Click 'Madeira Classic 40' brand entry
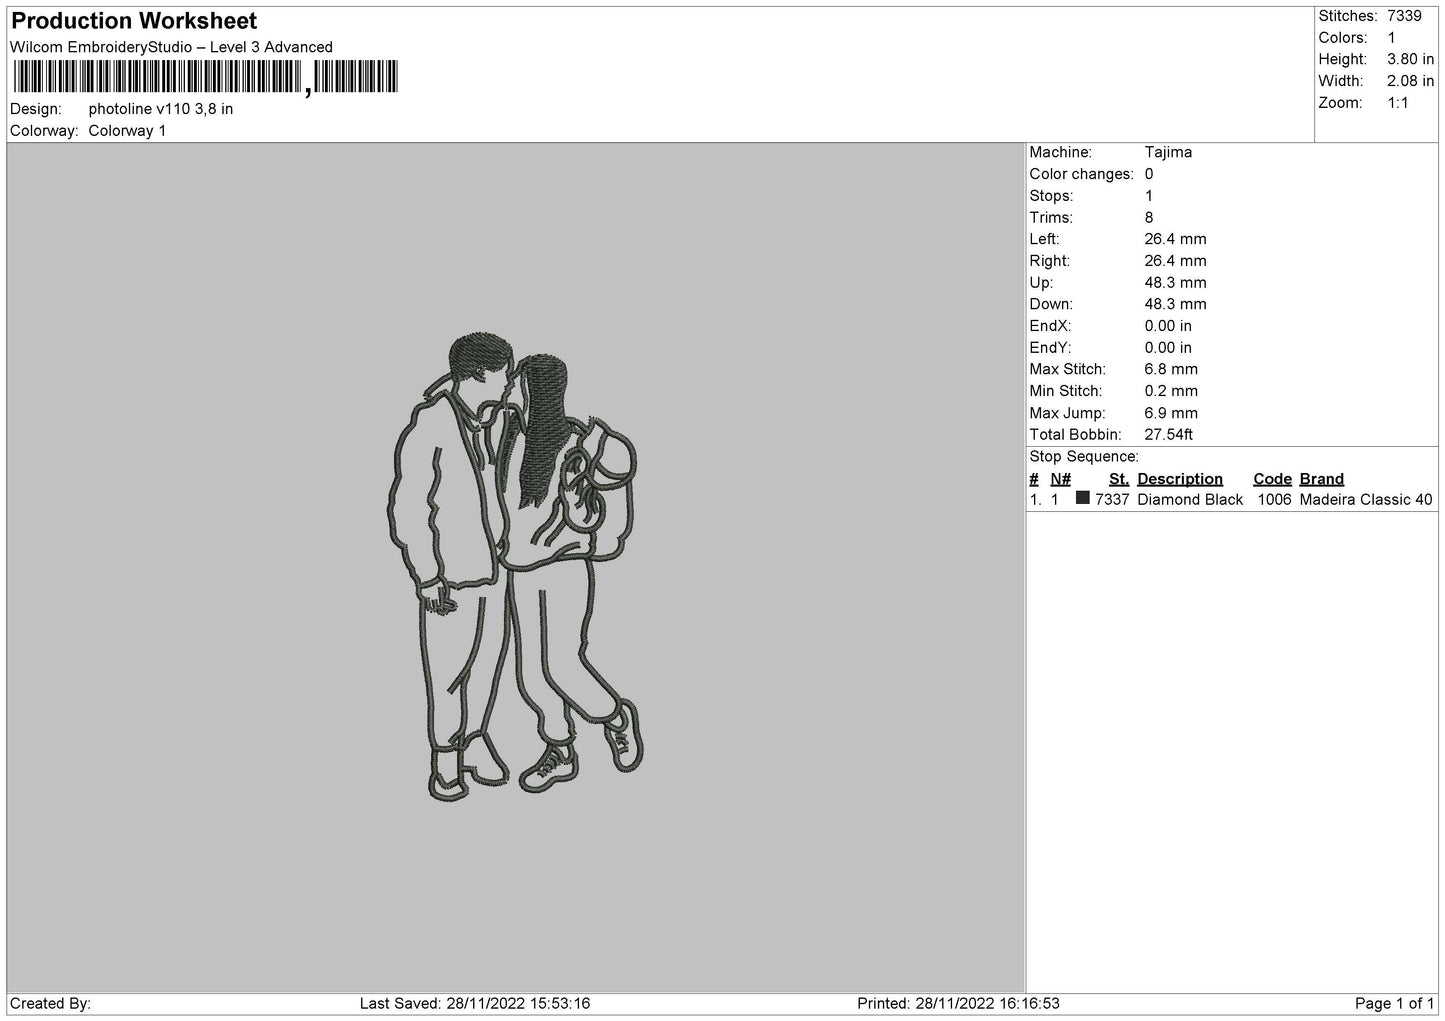The height and width of the screenshot is (1021, 1445). [x=1366, y=500]
